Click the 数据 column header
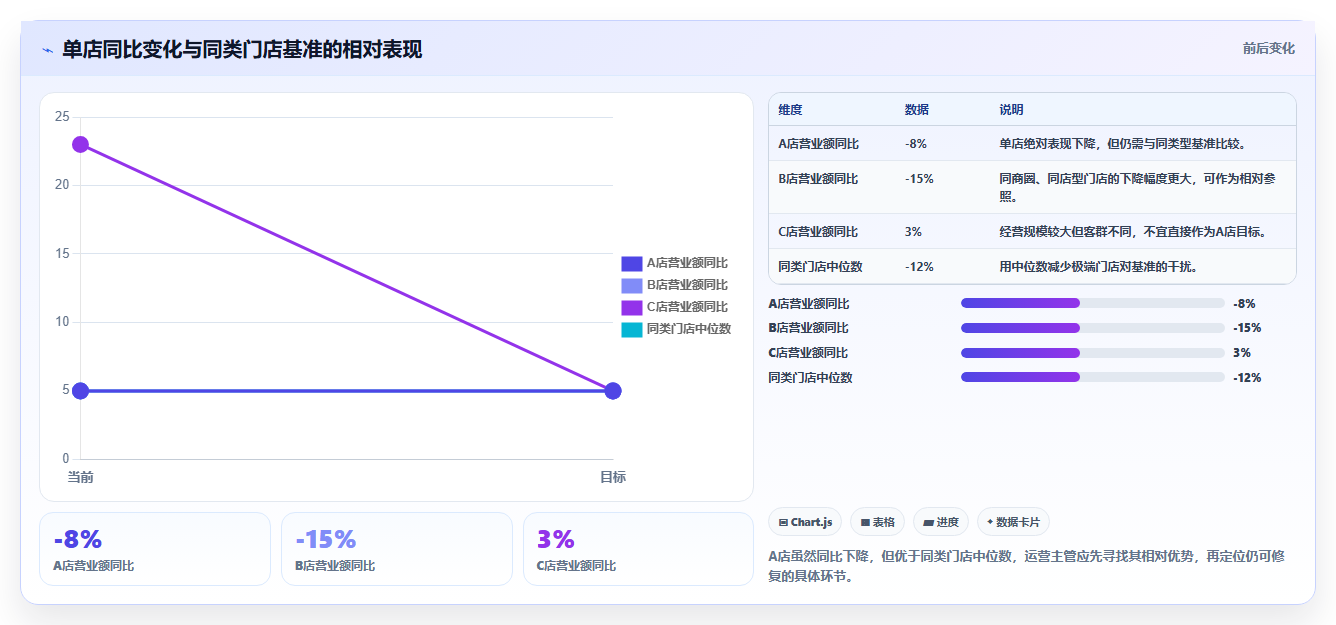Screen dimensions: 1336x625 [917, 110]
